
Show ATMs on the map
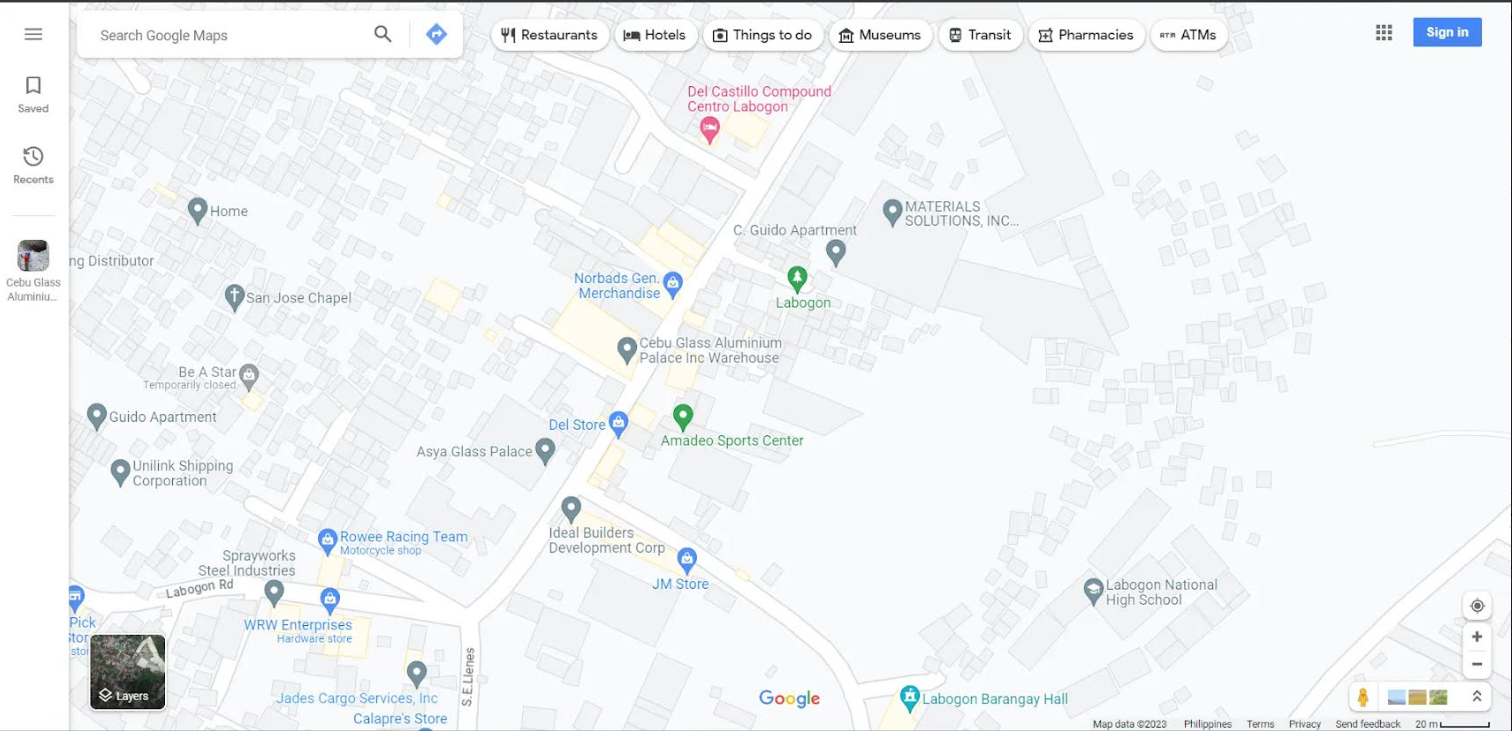1189,35
